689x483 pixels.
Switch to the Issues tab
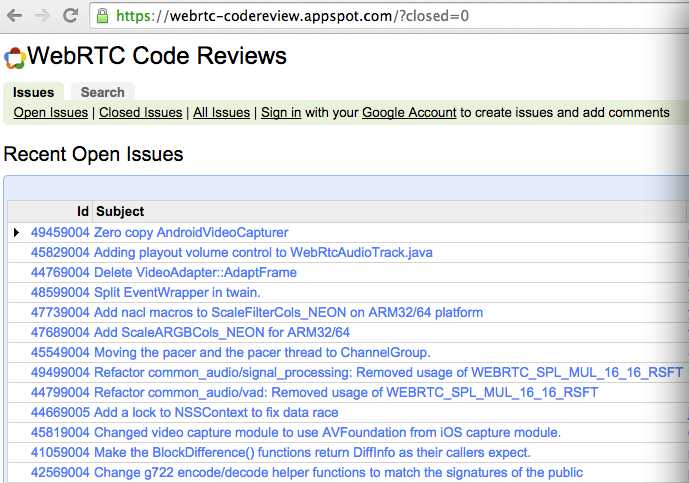tap(33, 92)
